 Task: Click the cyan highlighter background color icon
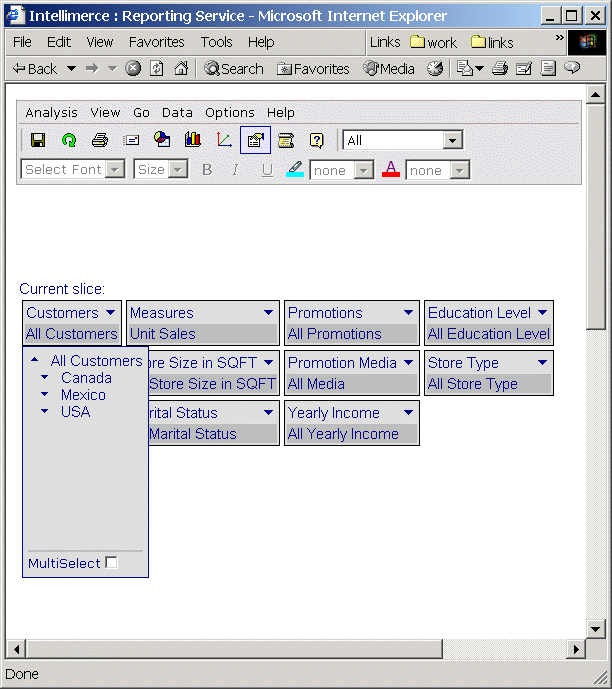295,169
